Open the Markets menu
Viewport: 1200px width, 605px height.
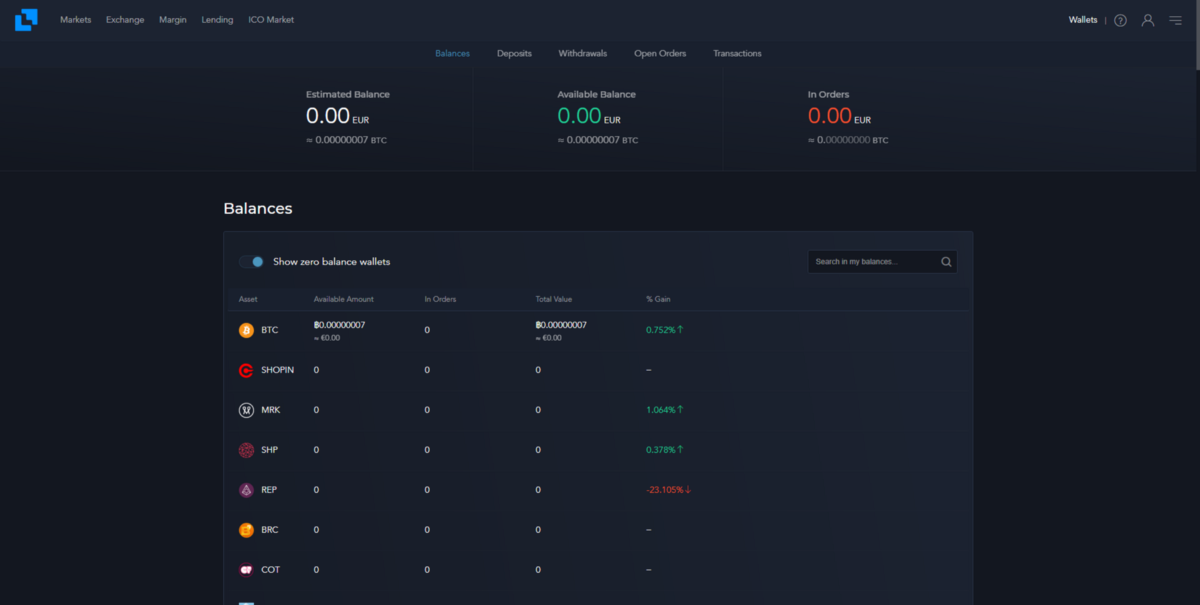[75, 20]
